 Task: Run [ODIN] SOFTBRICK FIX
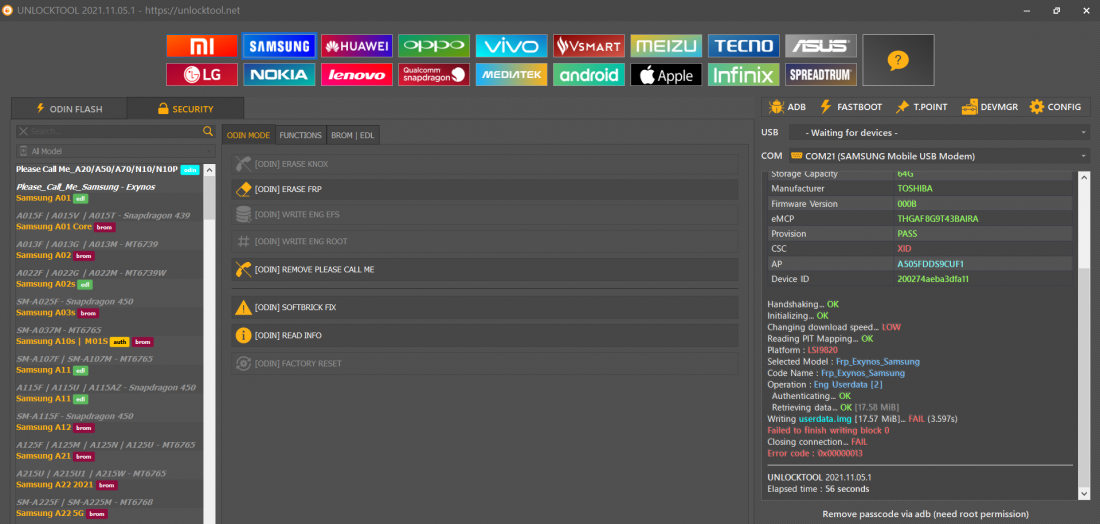coord(485,307)
